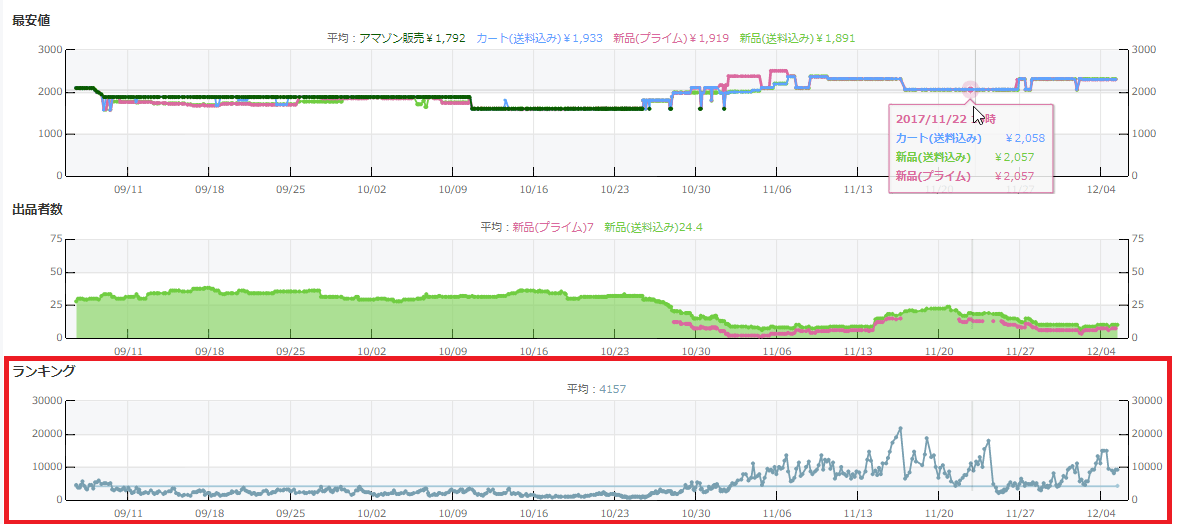Click the highlighted data point under the cursor
This screenshot has width=1177, height=524.
click(x=969, y=90)
